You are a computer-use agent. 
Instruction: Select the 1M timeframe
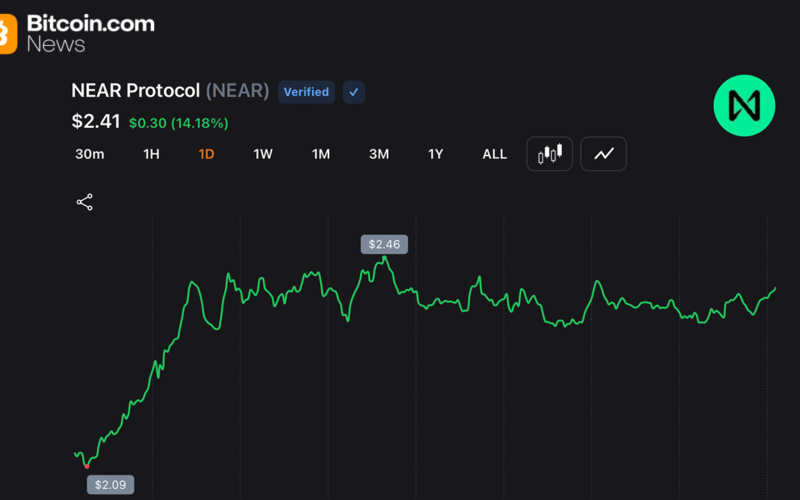pyautogui.click(x=321, y=154)
